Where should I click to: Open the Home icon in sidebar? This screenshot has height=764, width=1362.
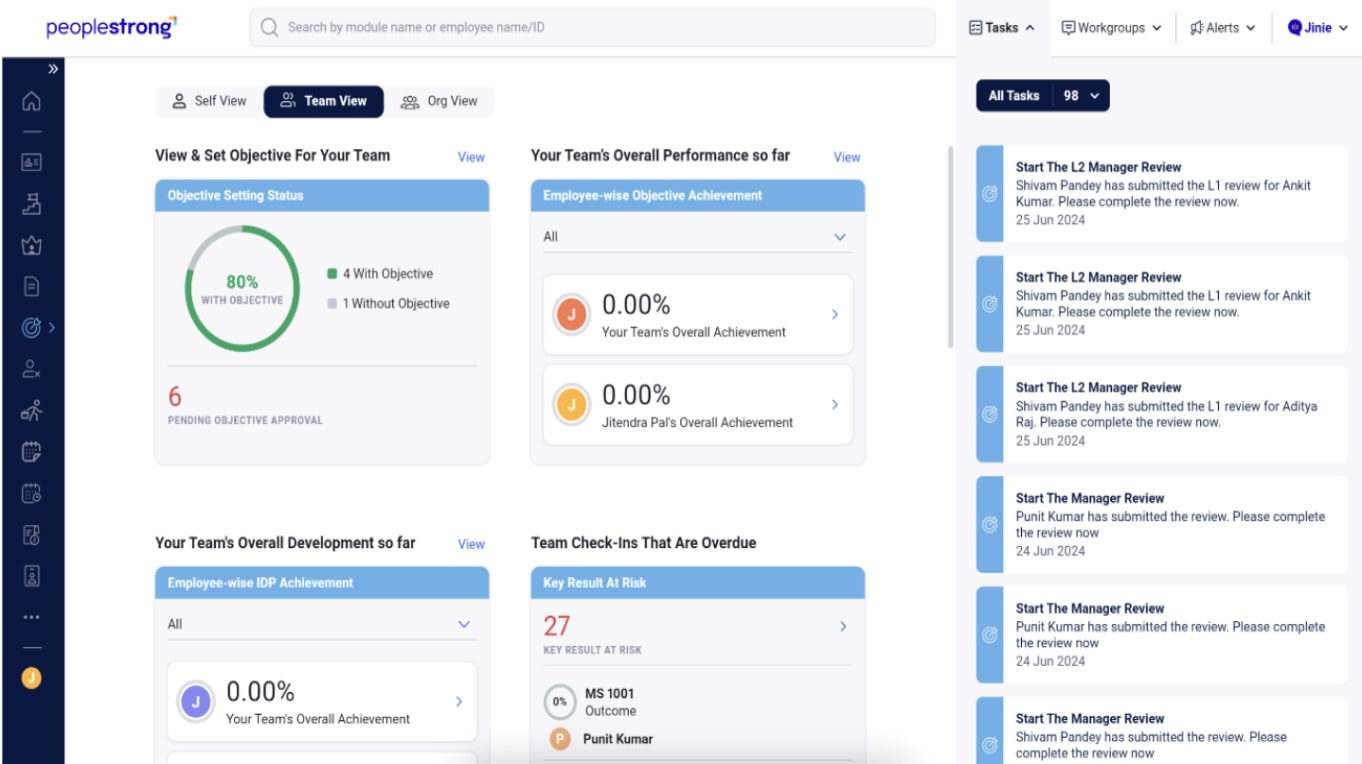31,102
